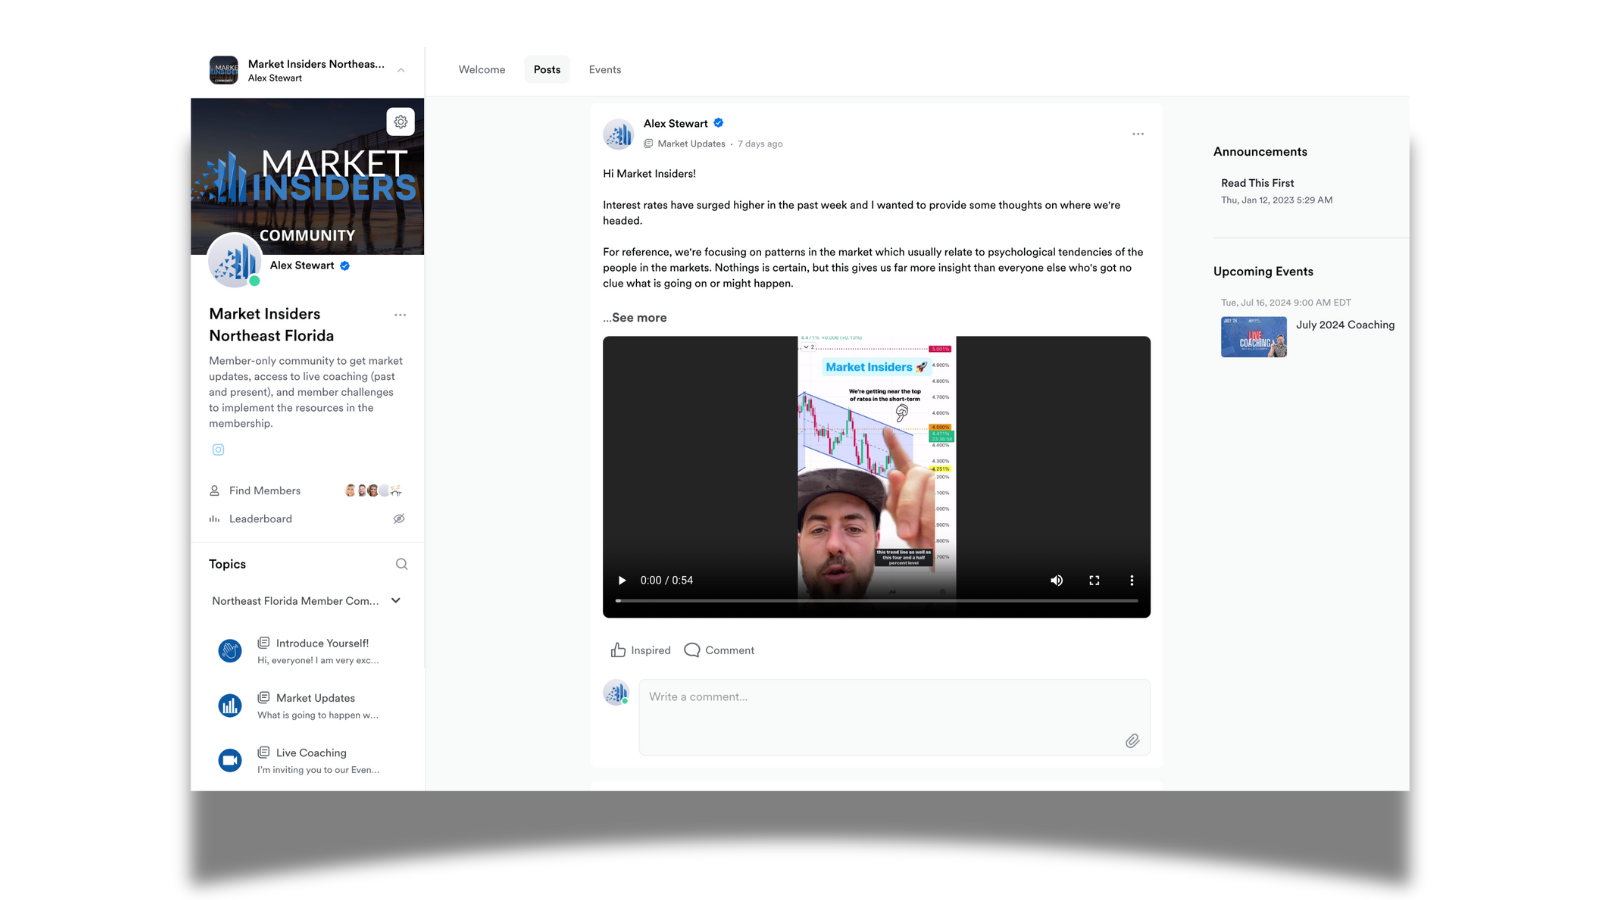Open community settings gear icon
The height and width of the screenshot is (900, 1600).
click(x=400, y=122)
